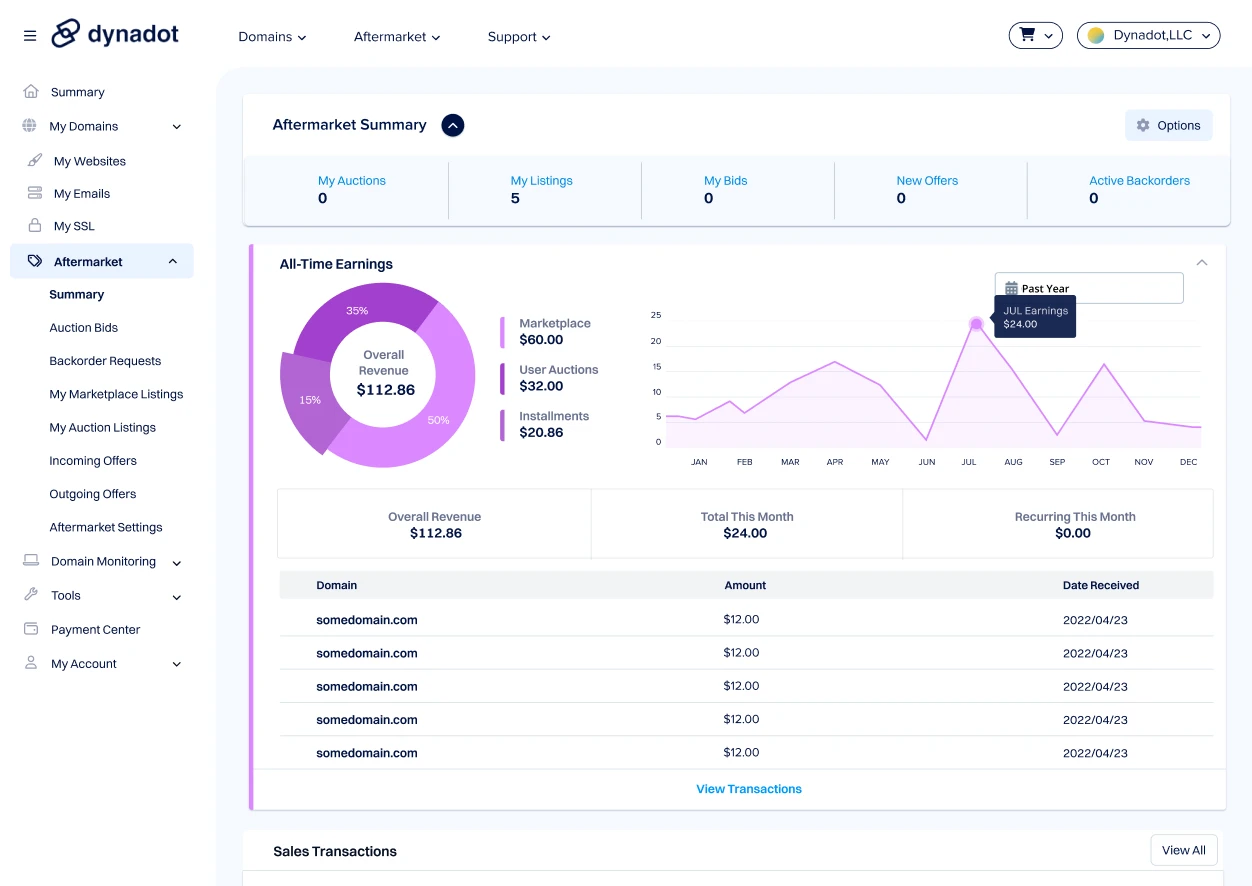Open the Support top menu
This screenshot has height=886, width=1252.
point(519,37)
